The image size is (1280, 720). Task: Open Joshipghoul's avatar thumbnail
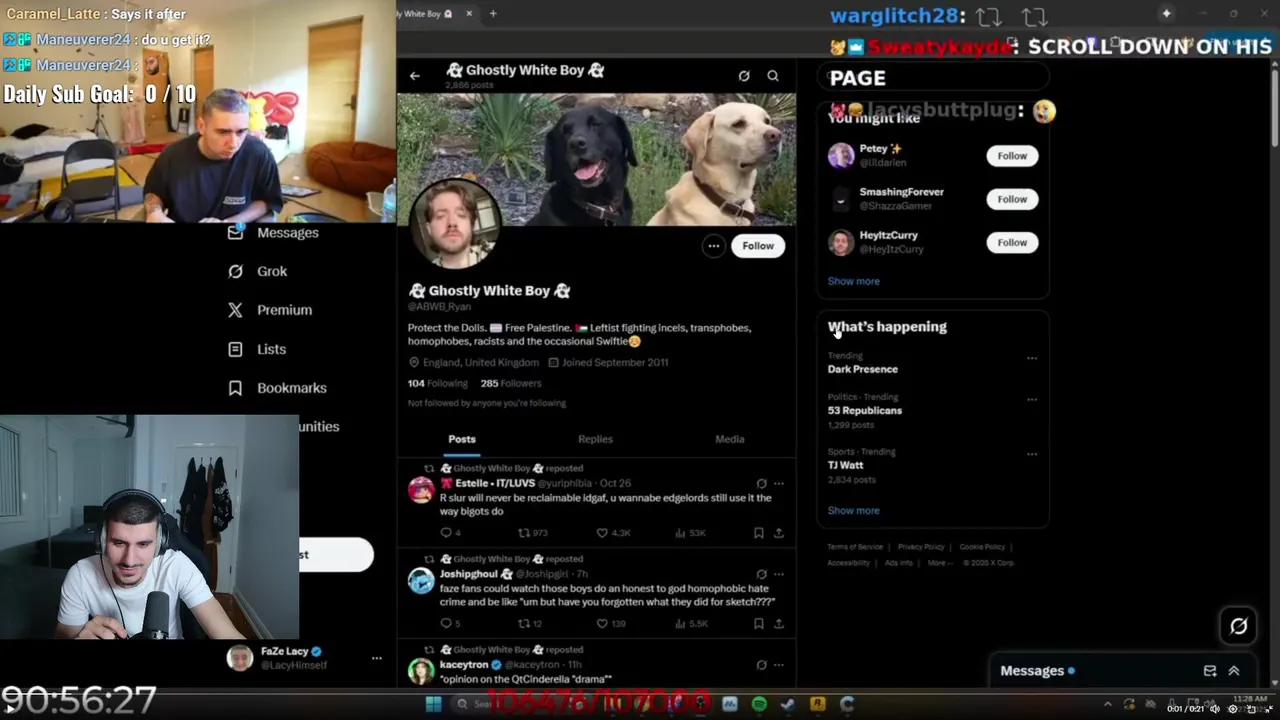(x=421, y=581)
